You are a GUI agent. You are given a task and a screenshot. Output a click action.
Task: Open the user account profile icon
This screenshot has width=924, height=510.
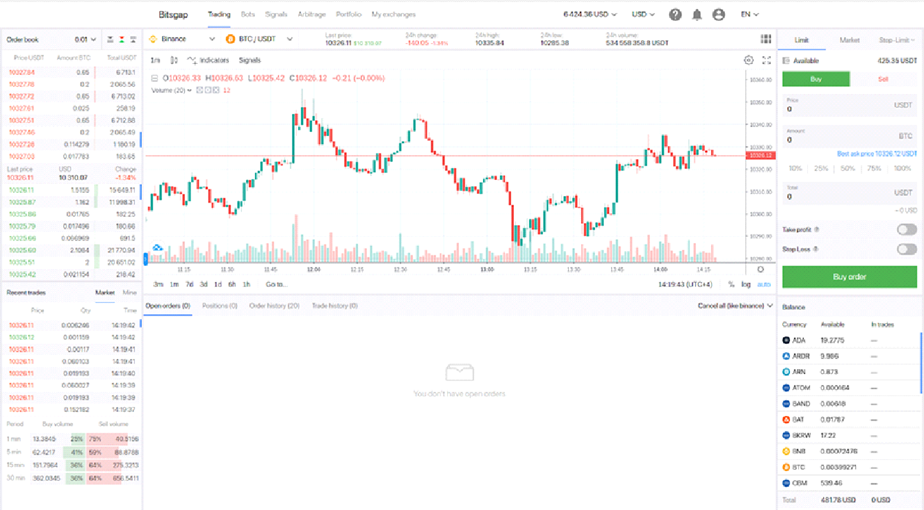719,15
